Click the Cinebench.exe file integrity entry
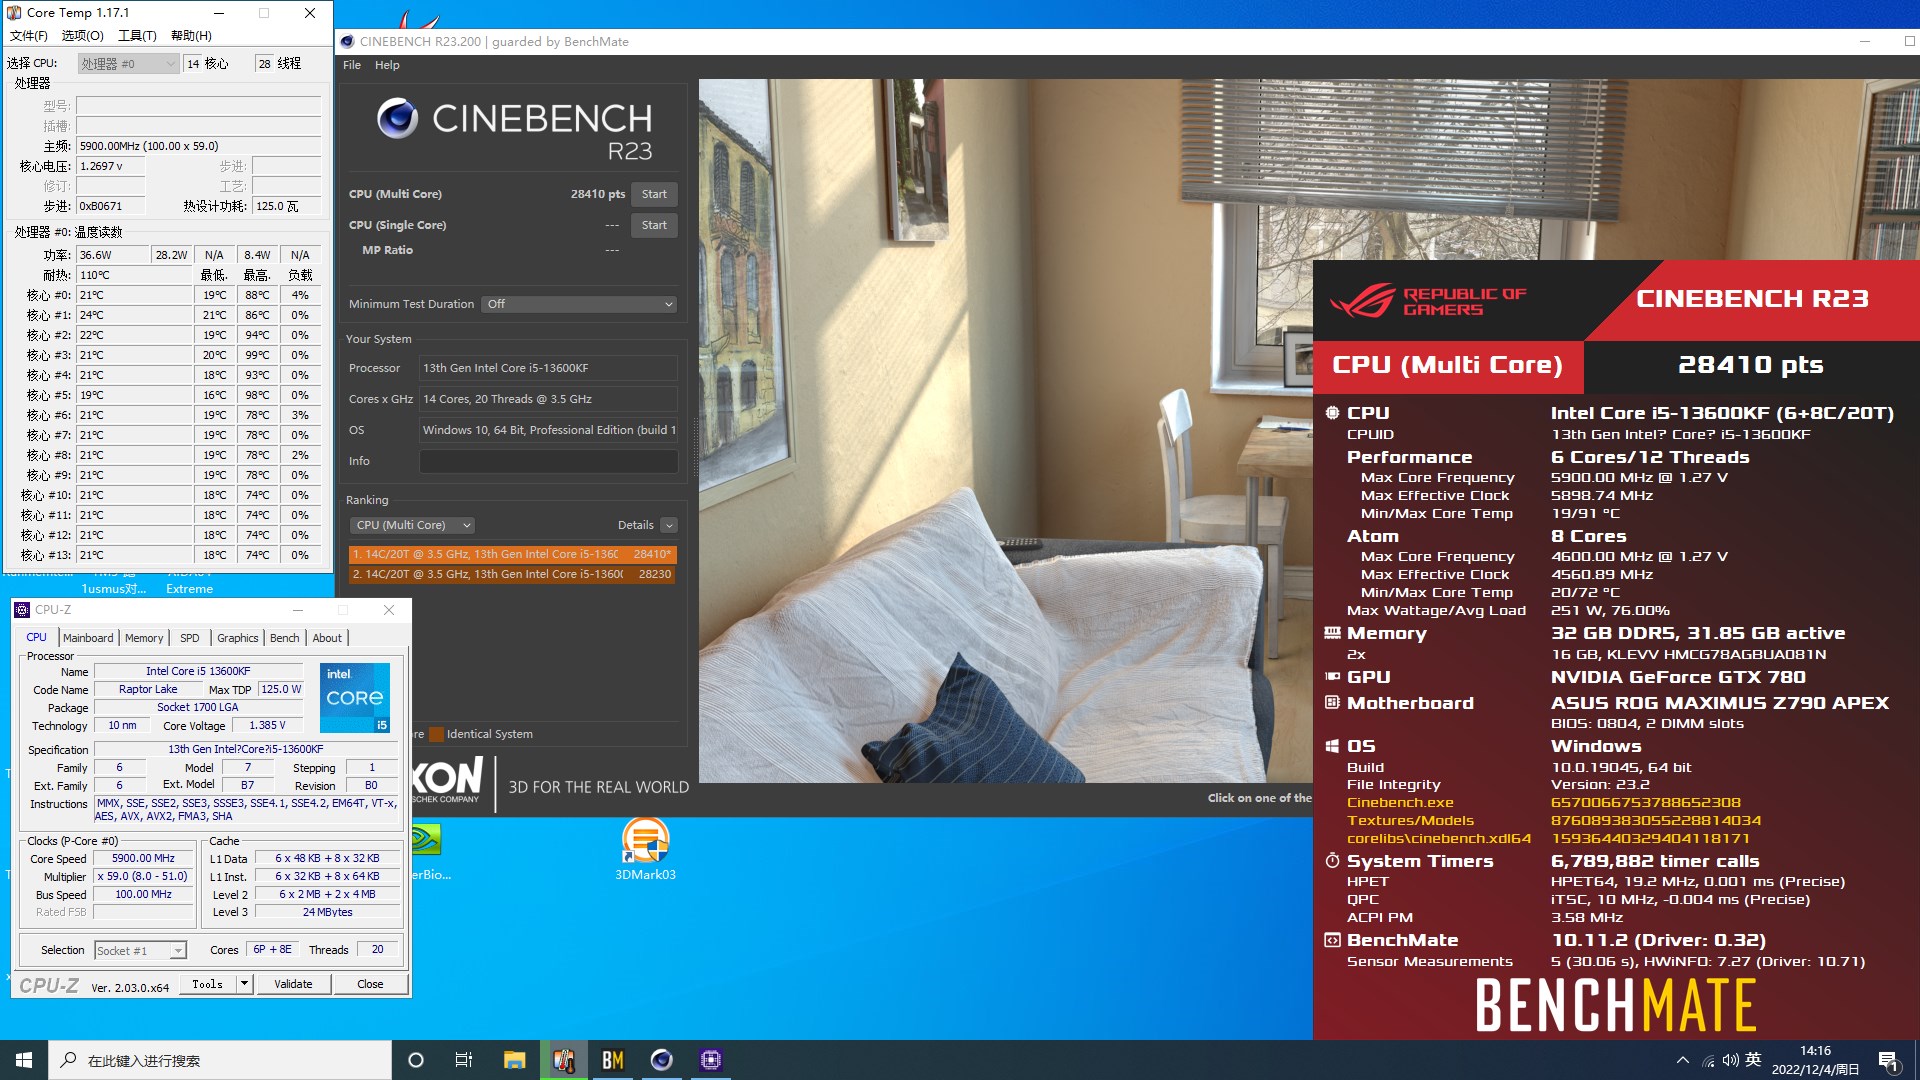 [x=1400, y=803]
